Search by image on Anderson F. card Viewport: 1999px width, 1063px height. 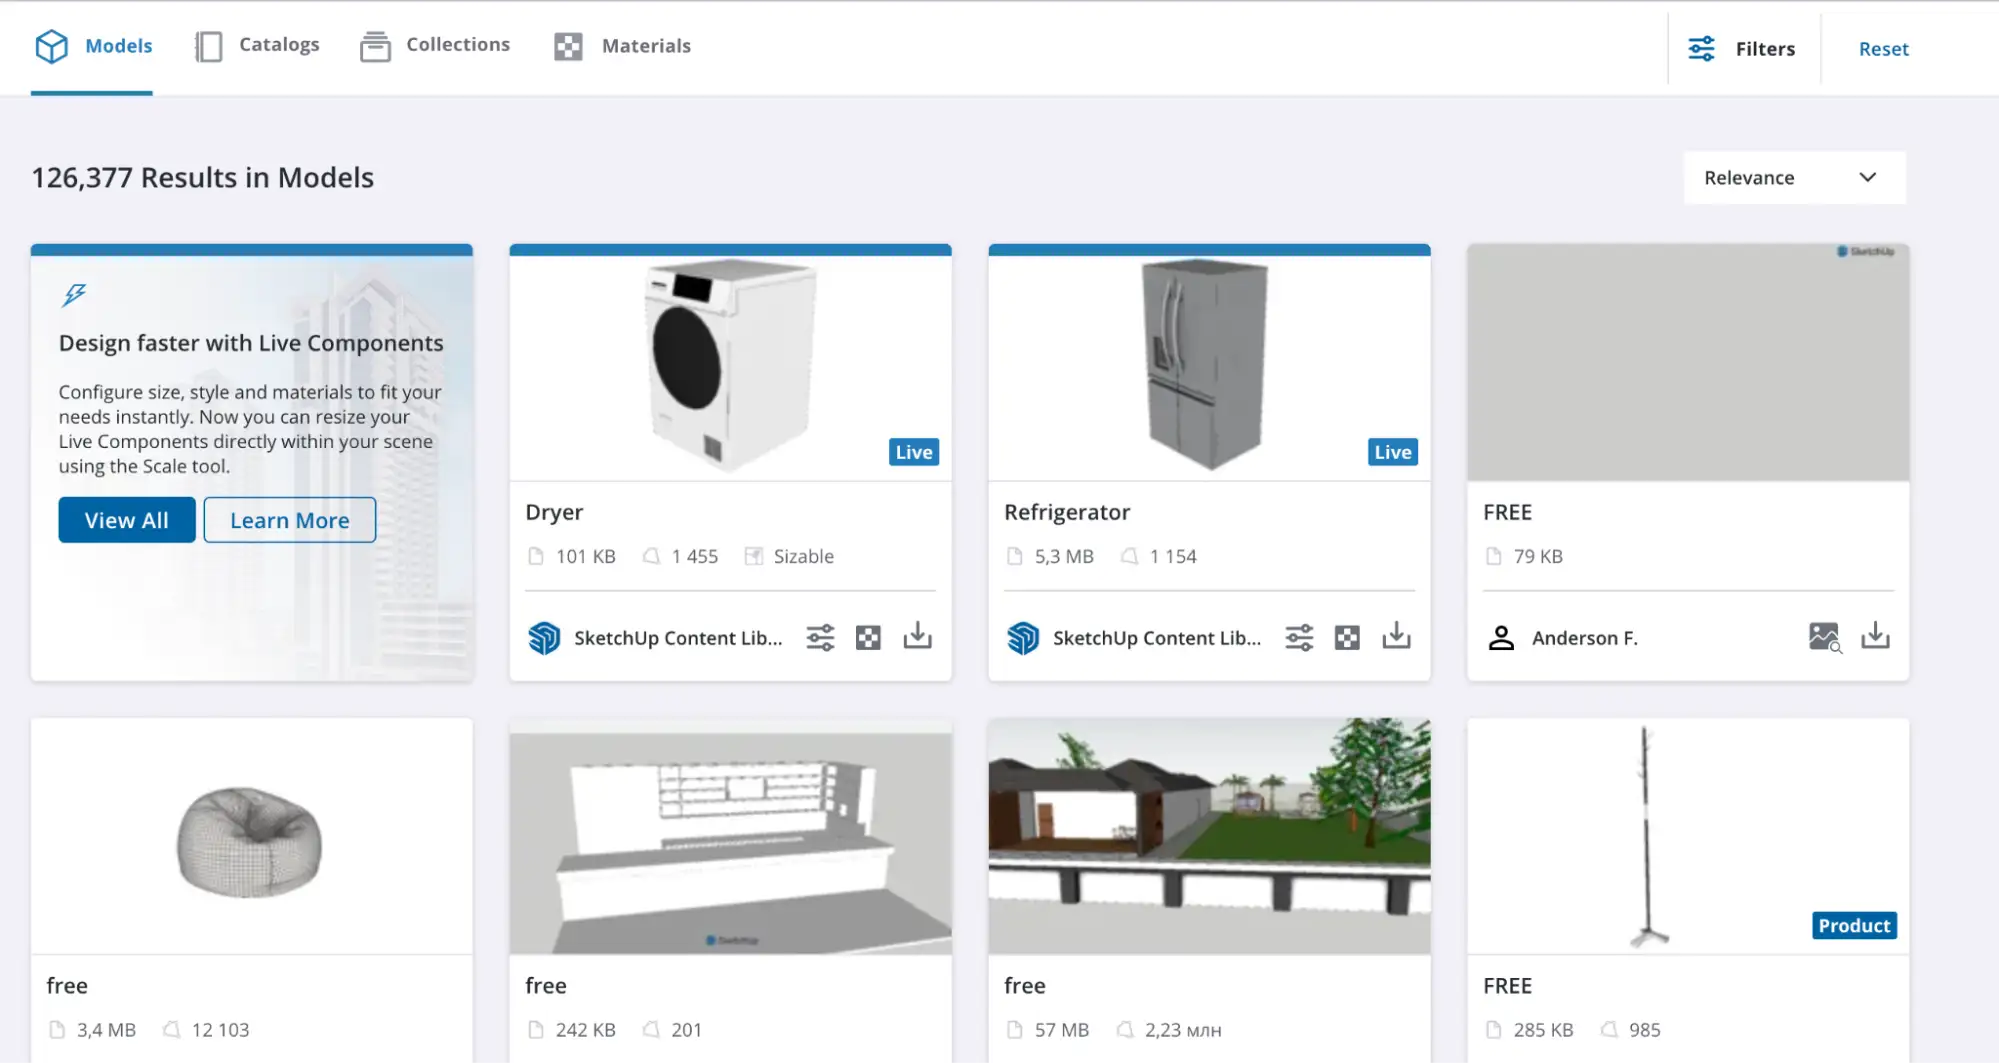[x=1825, y=637]
